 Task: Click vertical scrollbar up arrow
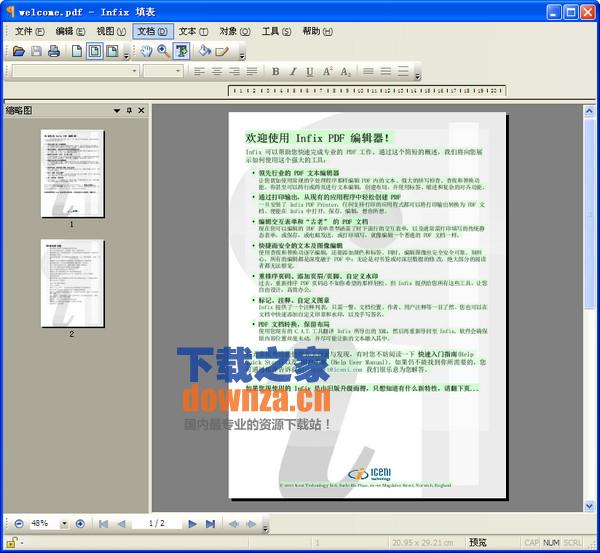pos(589,111)
